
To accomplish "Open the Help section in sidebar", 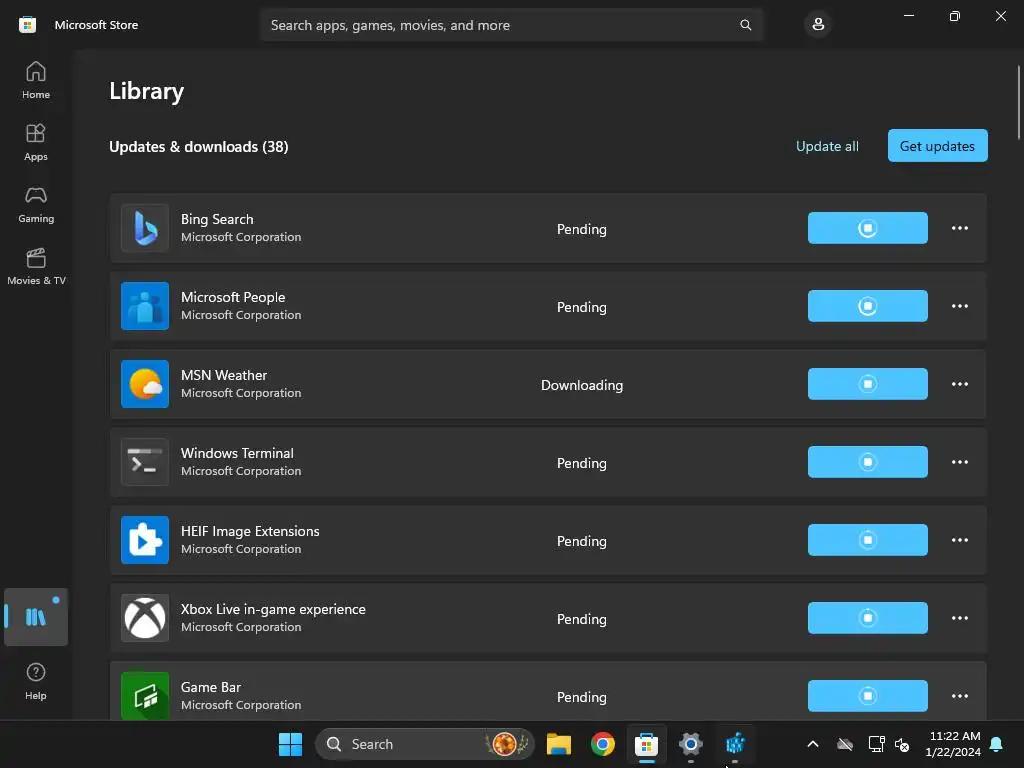I will [x=36, y=681].
